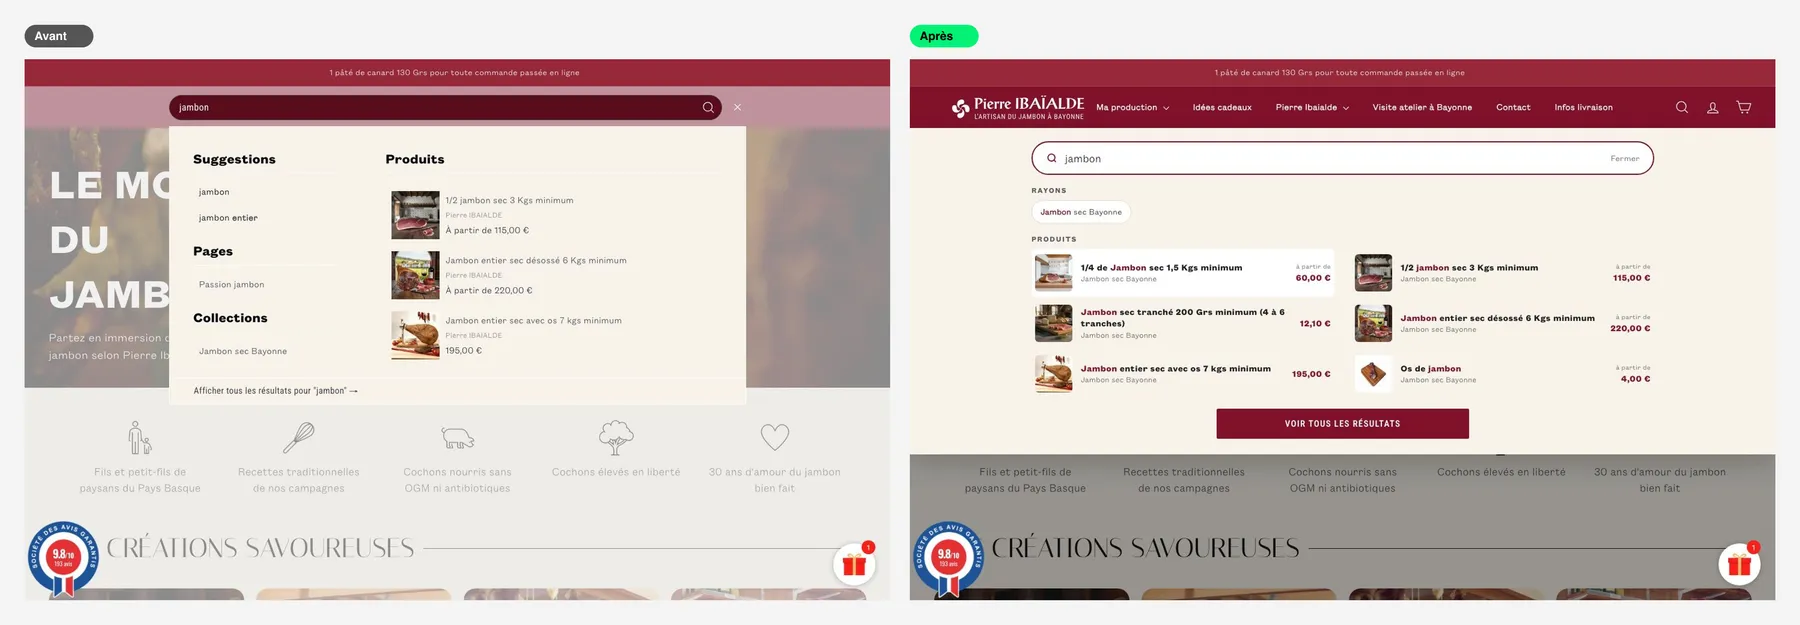The image size is (1800, 625).
Task: Open 'Visite atelier à Bayonne' menu item
Action: click(1422, 108)
